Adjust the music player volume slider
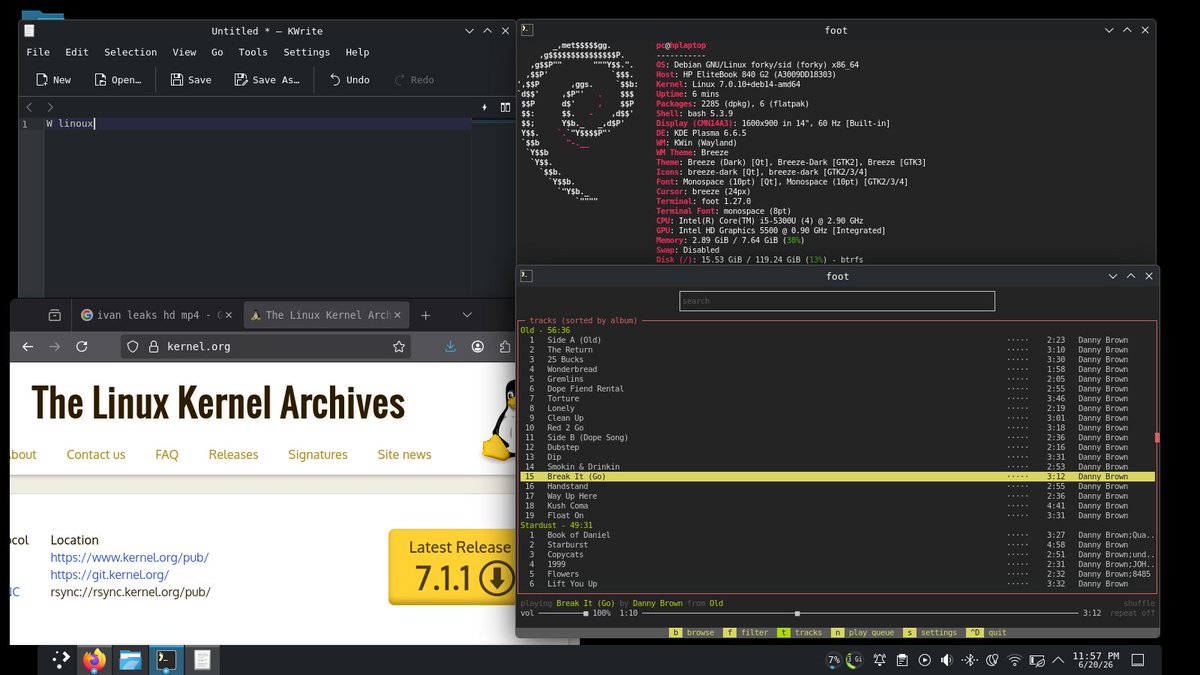The image size is (1200, 675). [563, 613]
